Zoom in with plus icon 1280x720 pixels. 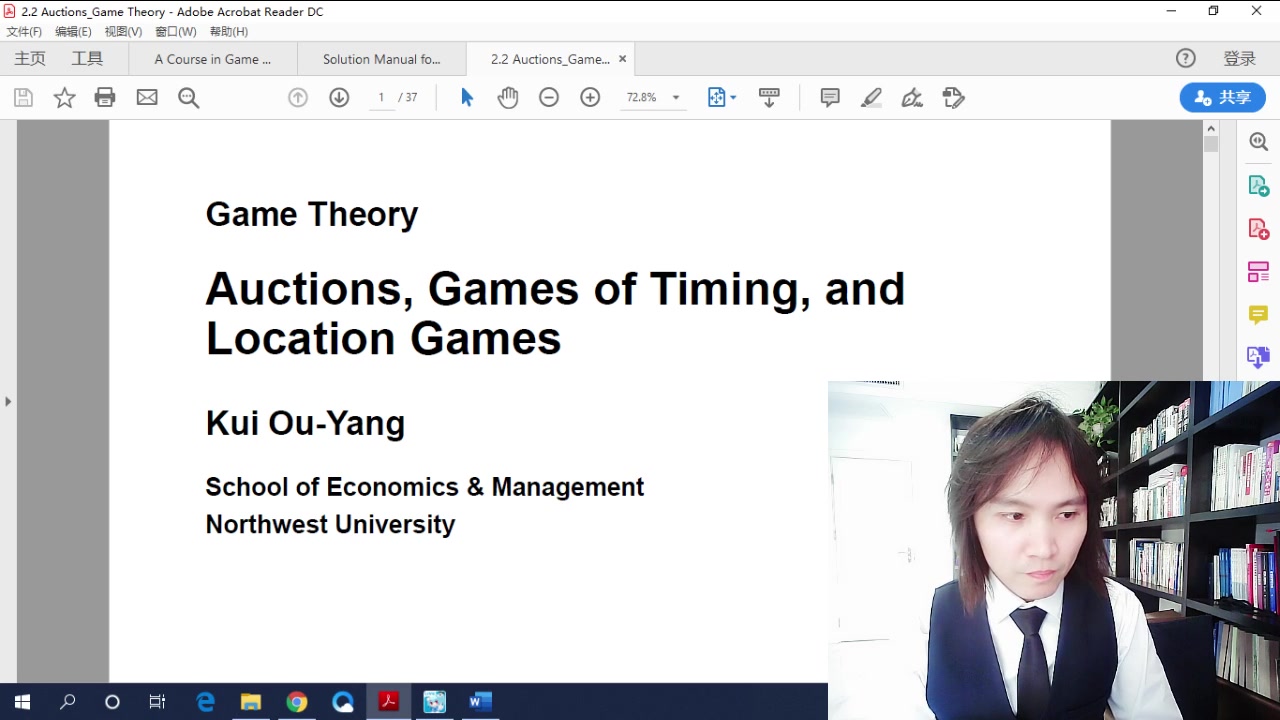pyautogui.click(x=590, y=97)
